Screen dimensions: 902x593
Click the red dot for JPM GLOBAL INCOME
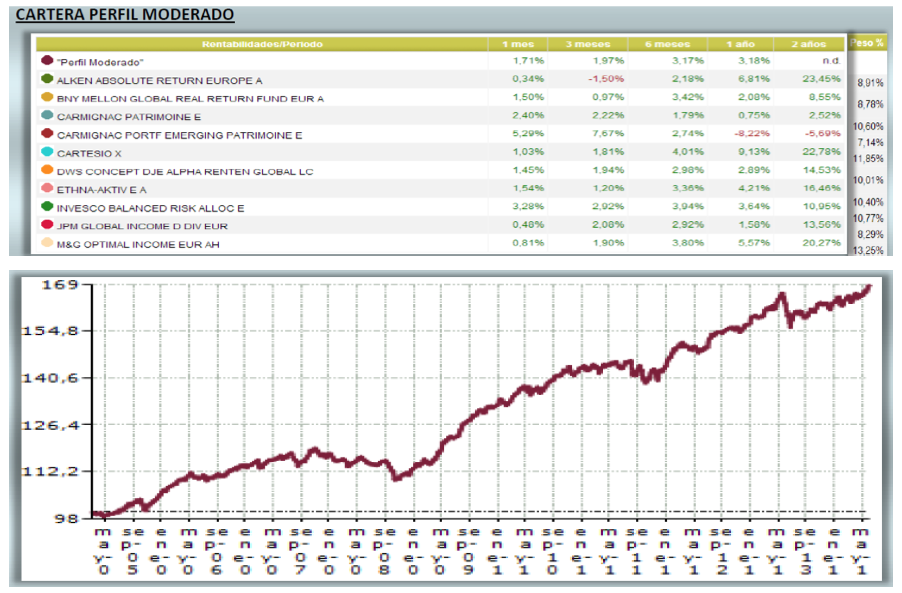click(x=47, y=225)
